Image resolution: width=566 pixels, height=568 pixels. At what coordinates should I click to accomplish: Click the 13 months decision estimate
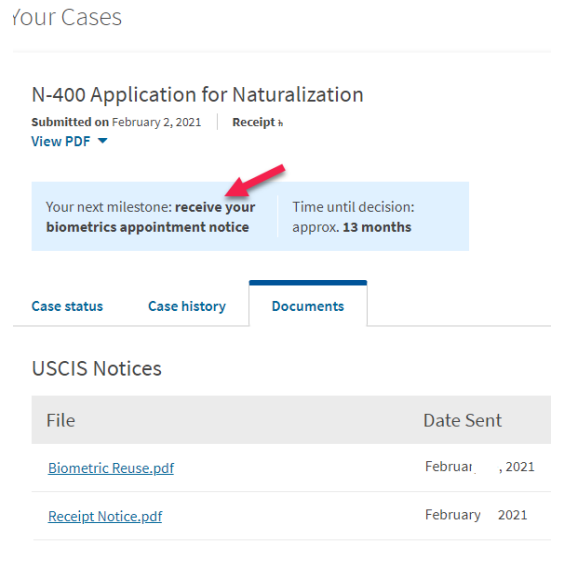coord(377,227)
